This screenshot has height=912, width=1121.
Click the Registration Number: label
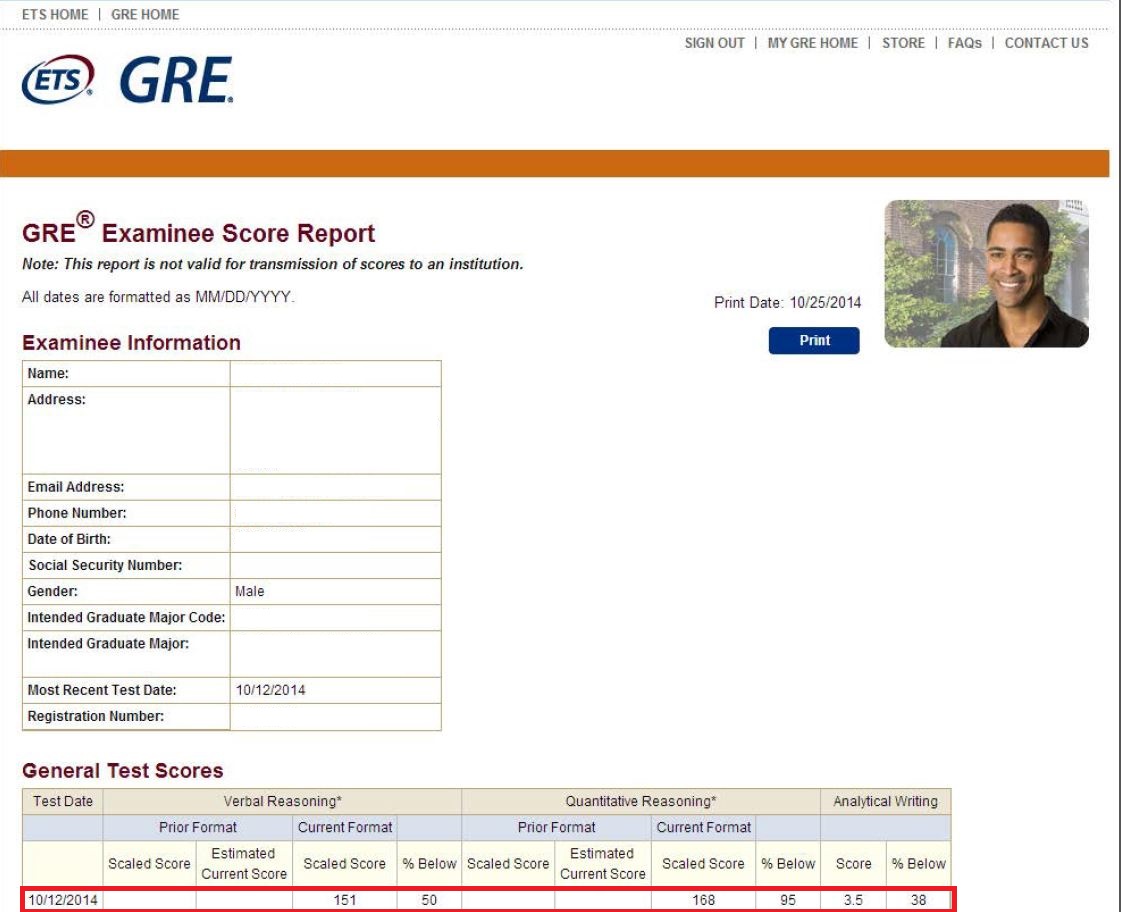(95, 716)
